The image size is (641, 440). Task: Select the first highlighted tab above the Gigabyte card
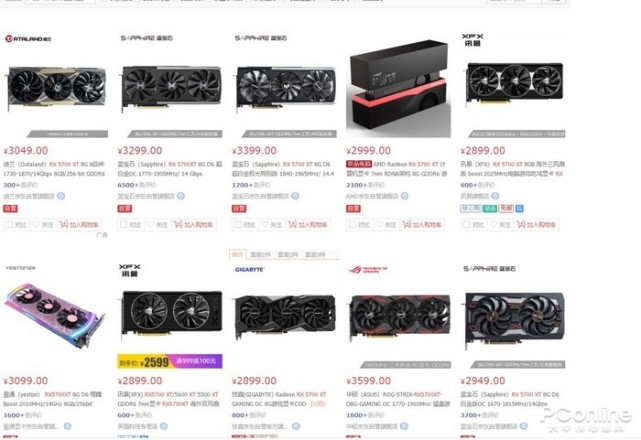pos(238,254)
